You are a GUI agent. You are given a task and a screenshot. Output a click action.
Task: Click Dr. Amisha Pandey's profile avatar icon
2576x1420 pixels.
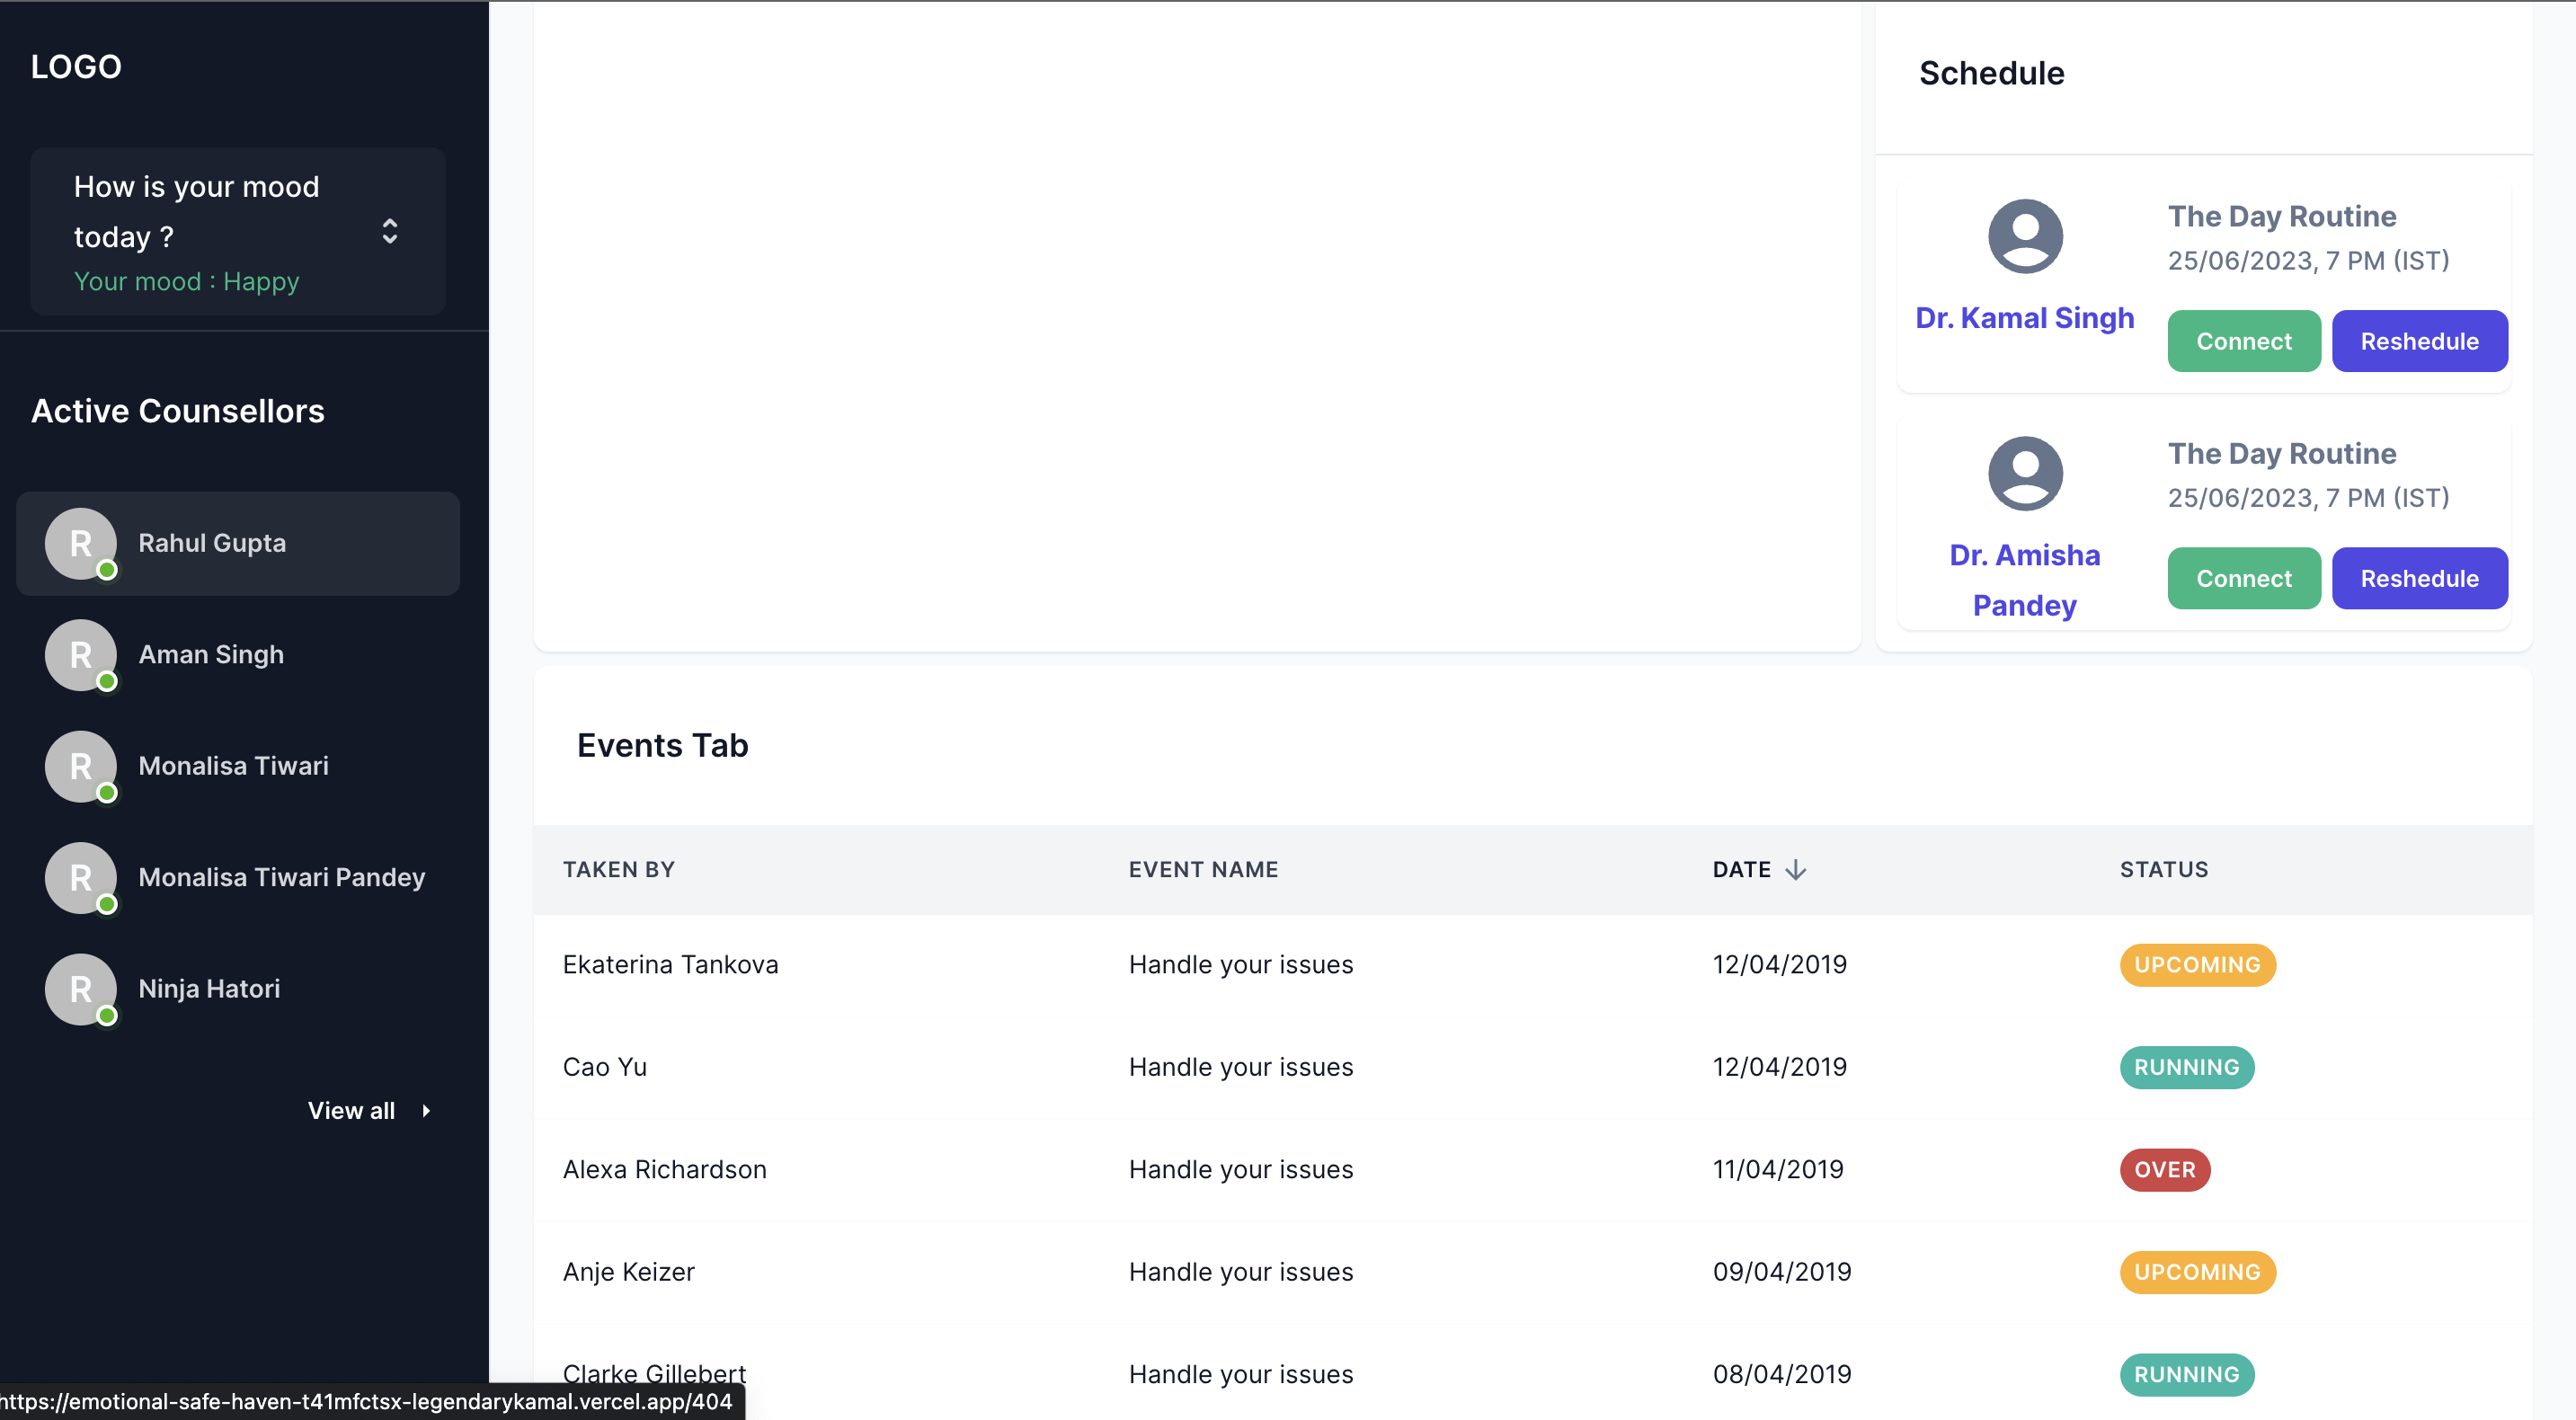pyautogui.click(x=2025, y=473)
